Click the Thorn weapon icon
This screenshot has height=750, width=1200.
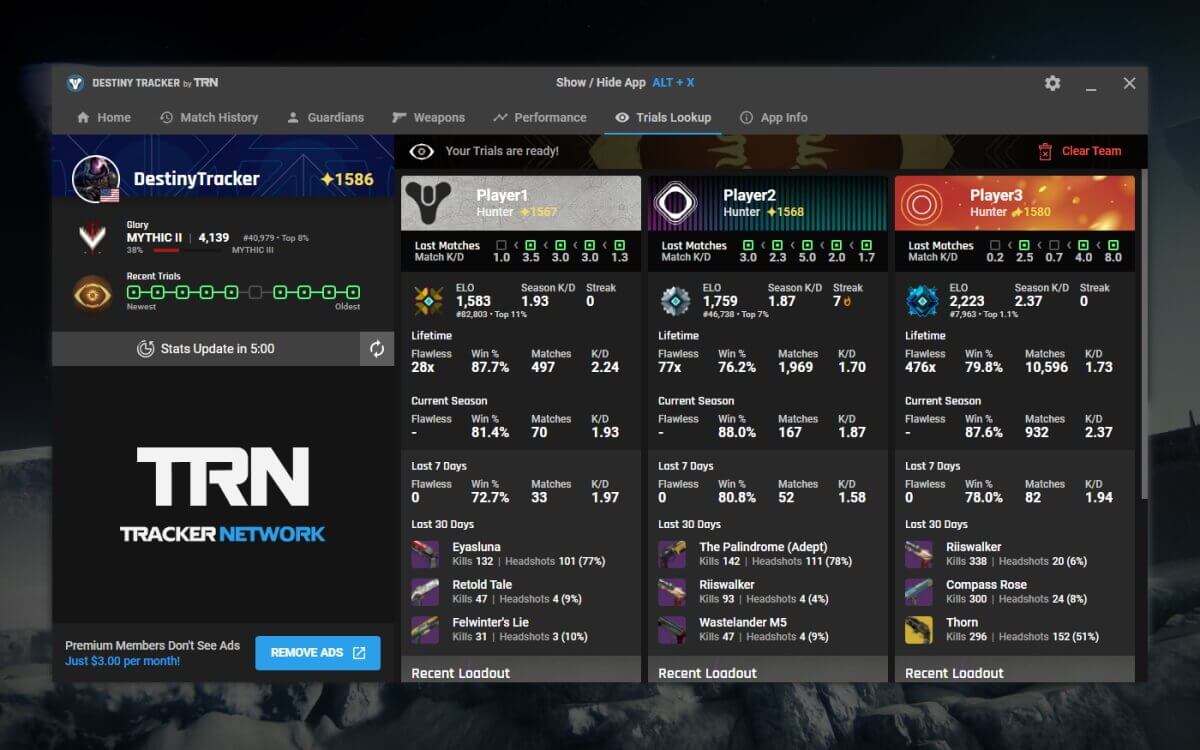click(919, 629)
